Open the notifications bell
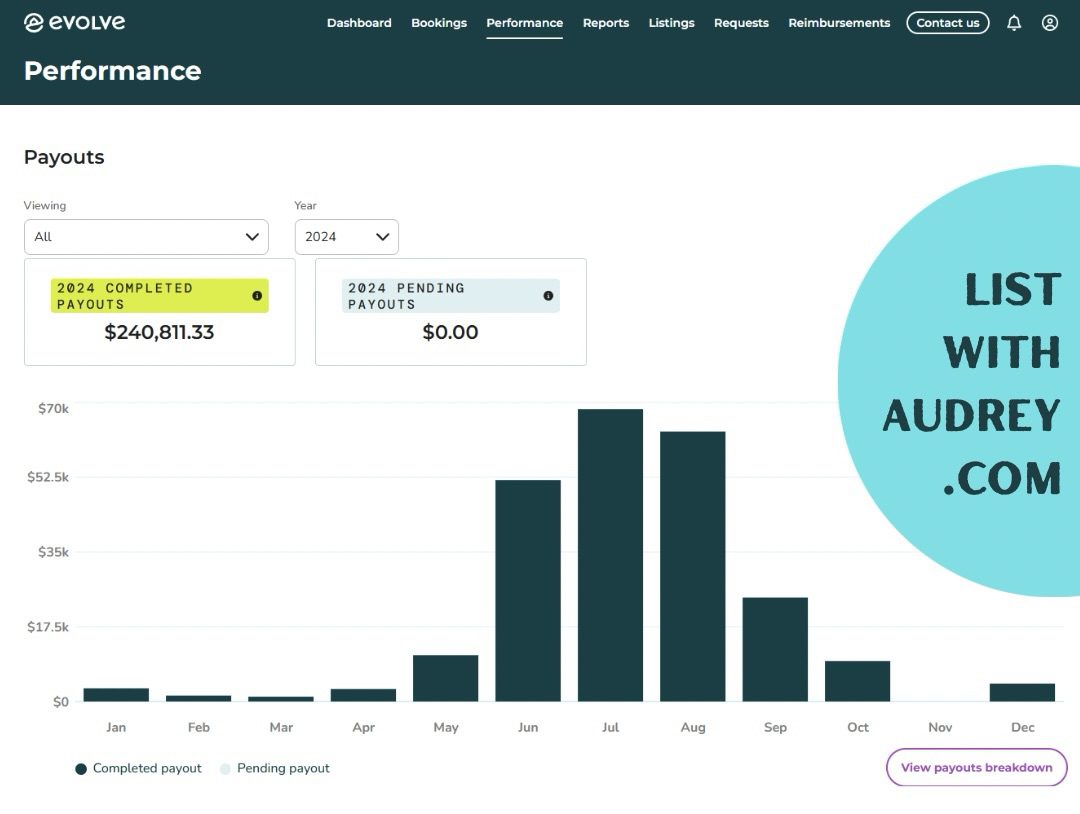The height and width of the screenshot is (814, 1080). click(x=1014, y=23)
